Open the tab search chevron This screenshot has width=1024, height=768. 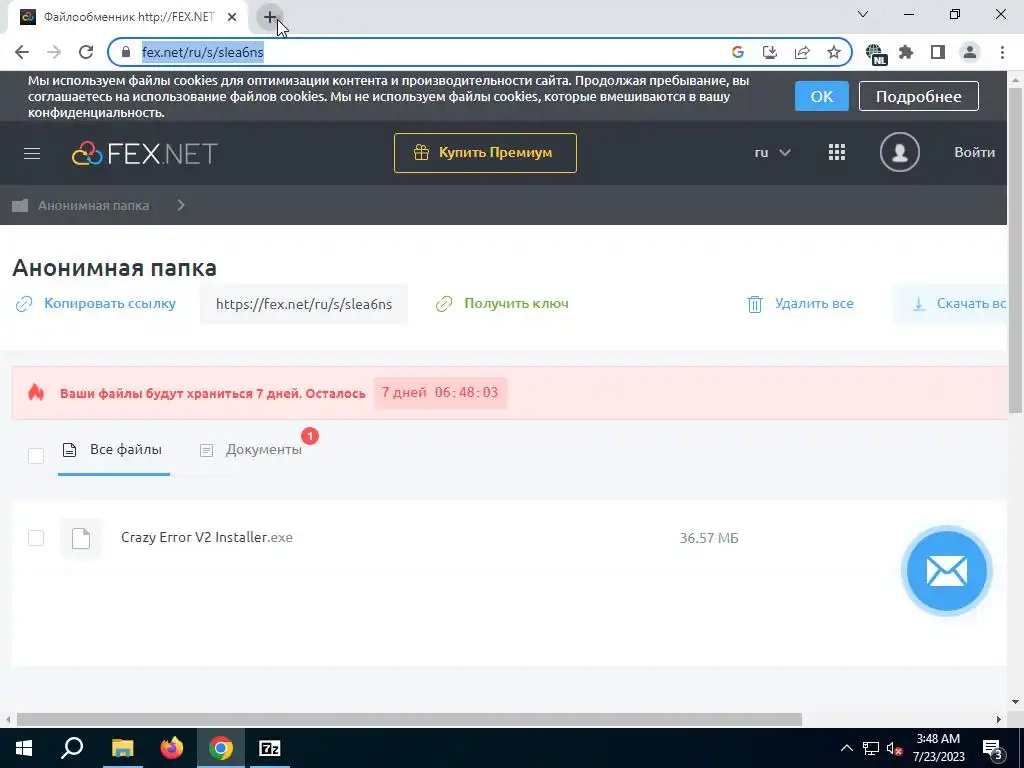click(863, 14)
